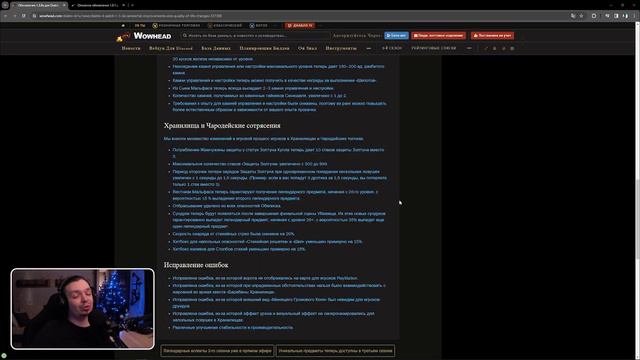
Task: Open the 4-й сезон nav link
Action: click(392, 48)
